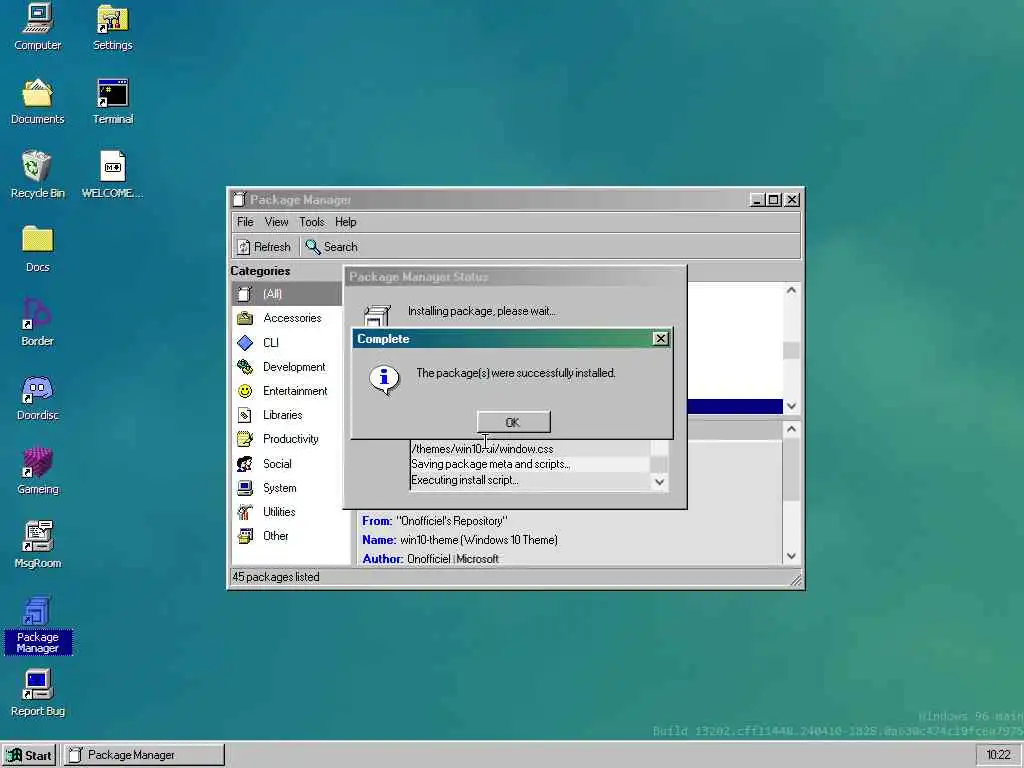Click the info icon in Complete dialog
1024x768 pixels.
tap(384, 378)
